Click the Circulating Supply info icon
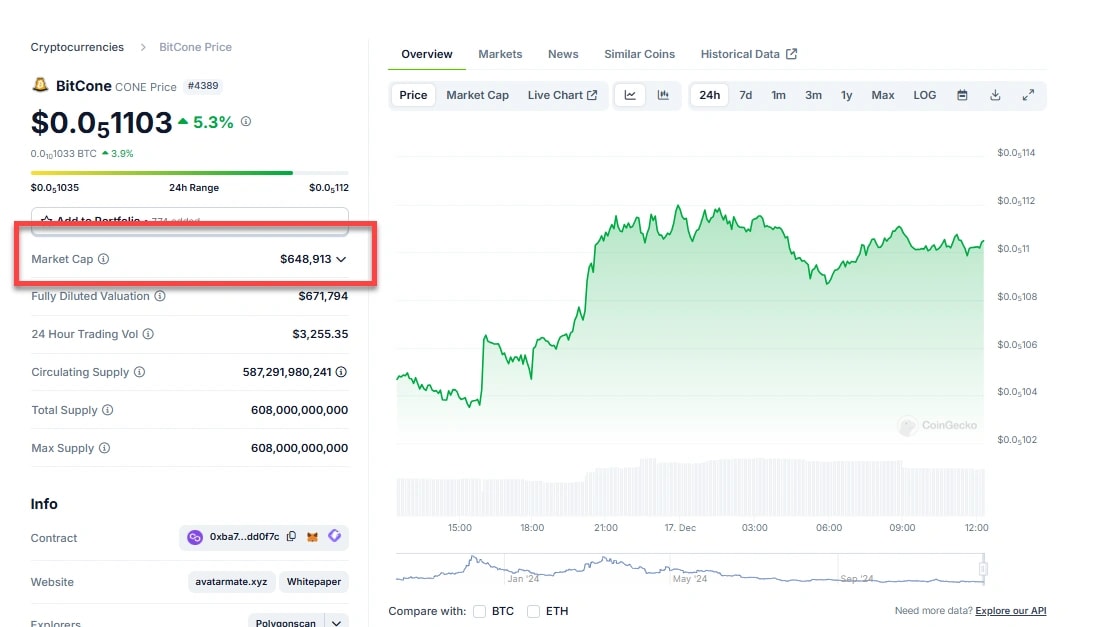Viewport: 1093px width, 627px height. point(139,372)
